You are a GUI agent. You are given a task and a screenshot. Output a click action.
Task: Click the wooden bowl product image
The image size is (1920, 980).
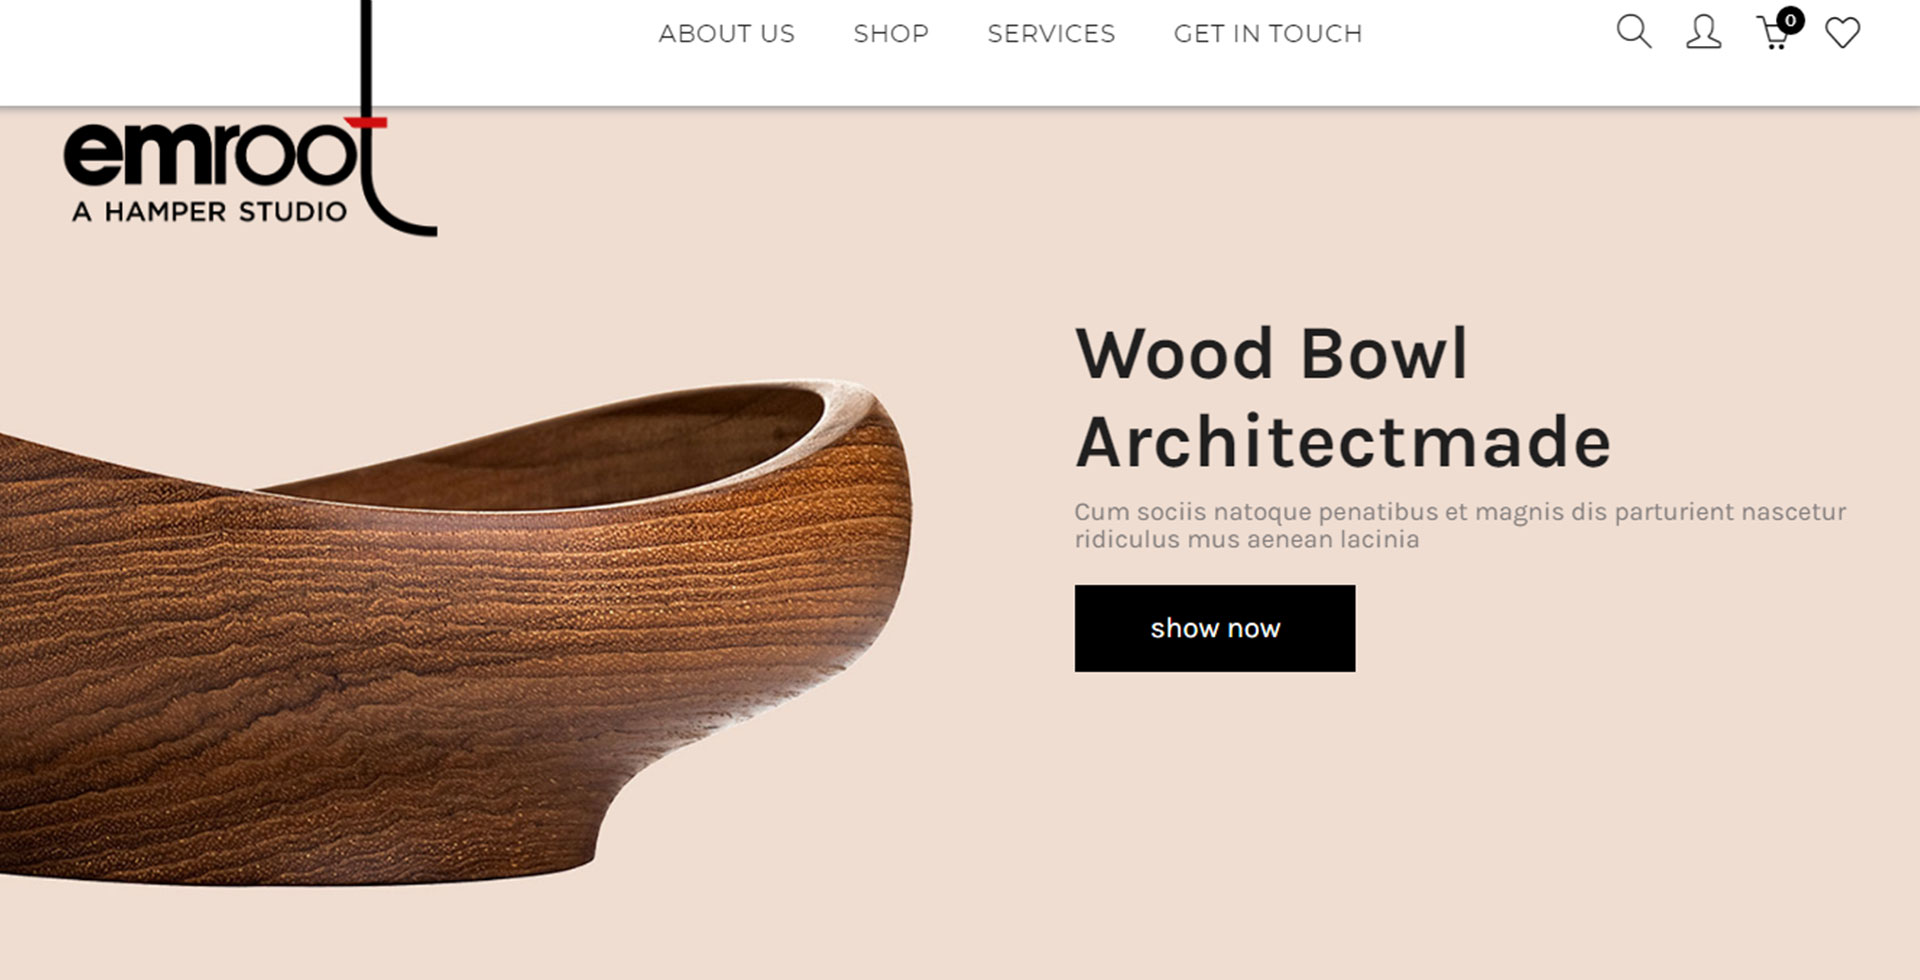pyautogui.click(x=455, y=632)
